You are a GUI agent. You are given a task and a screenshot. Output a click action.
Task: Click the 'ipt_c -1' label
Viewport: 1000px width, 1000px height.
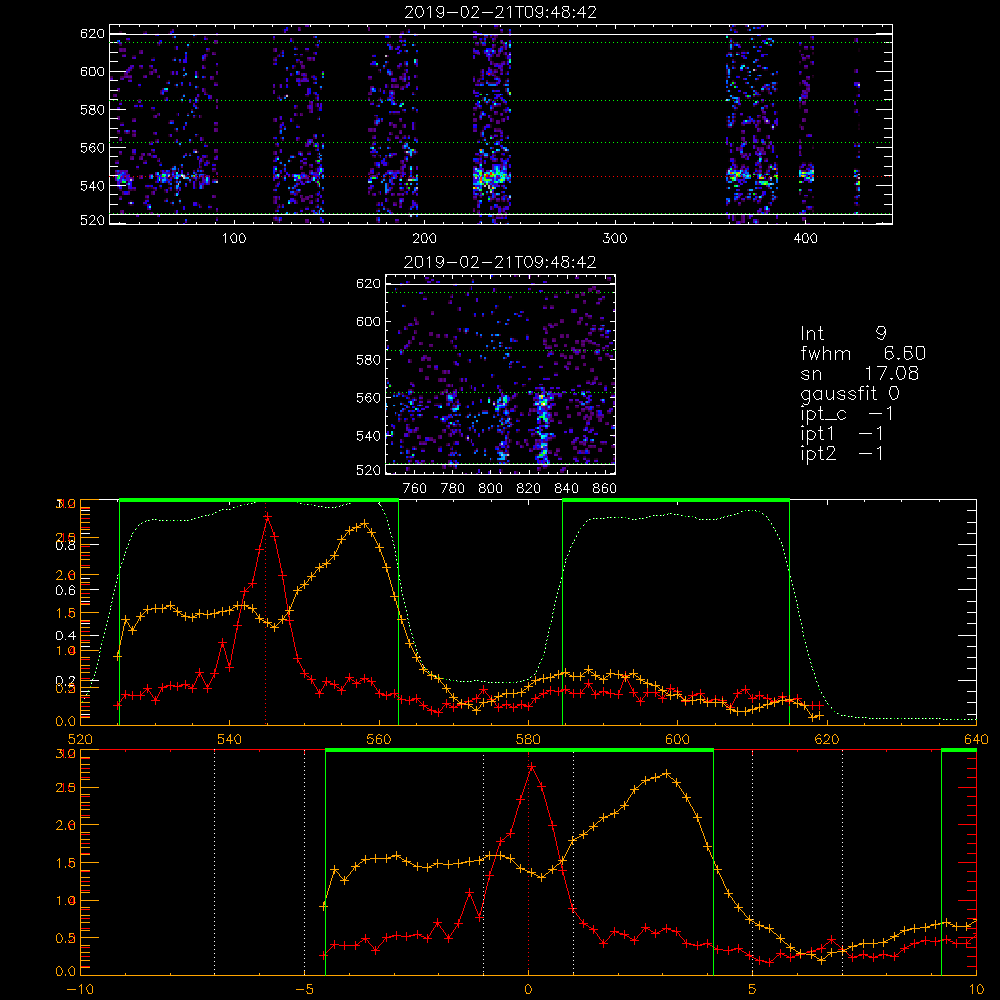click(847, 414)
